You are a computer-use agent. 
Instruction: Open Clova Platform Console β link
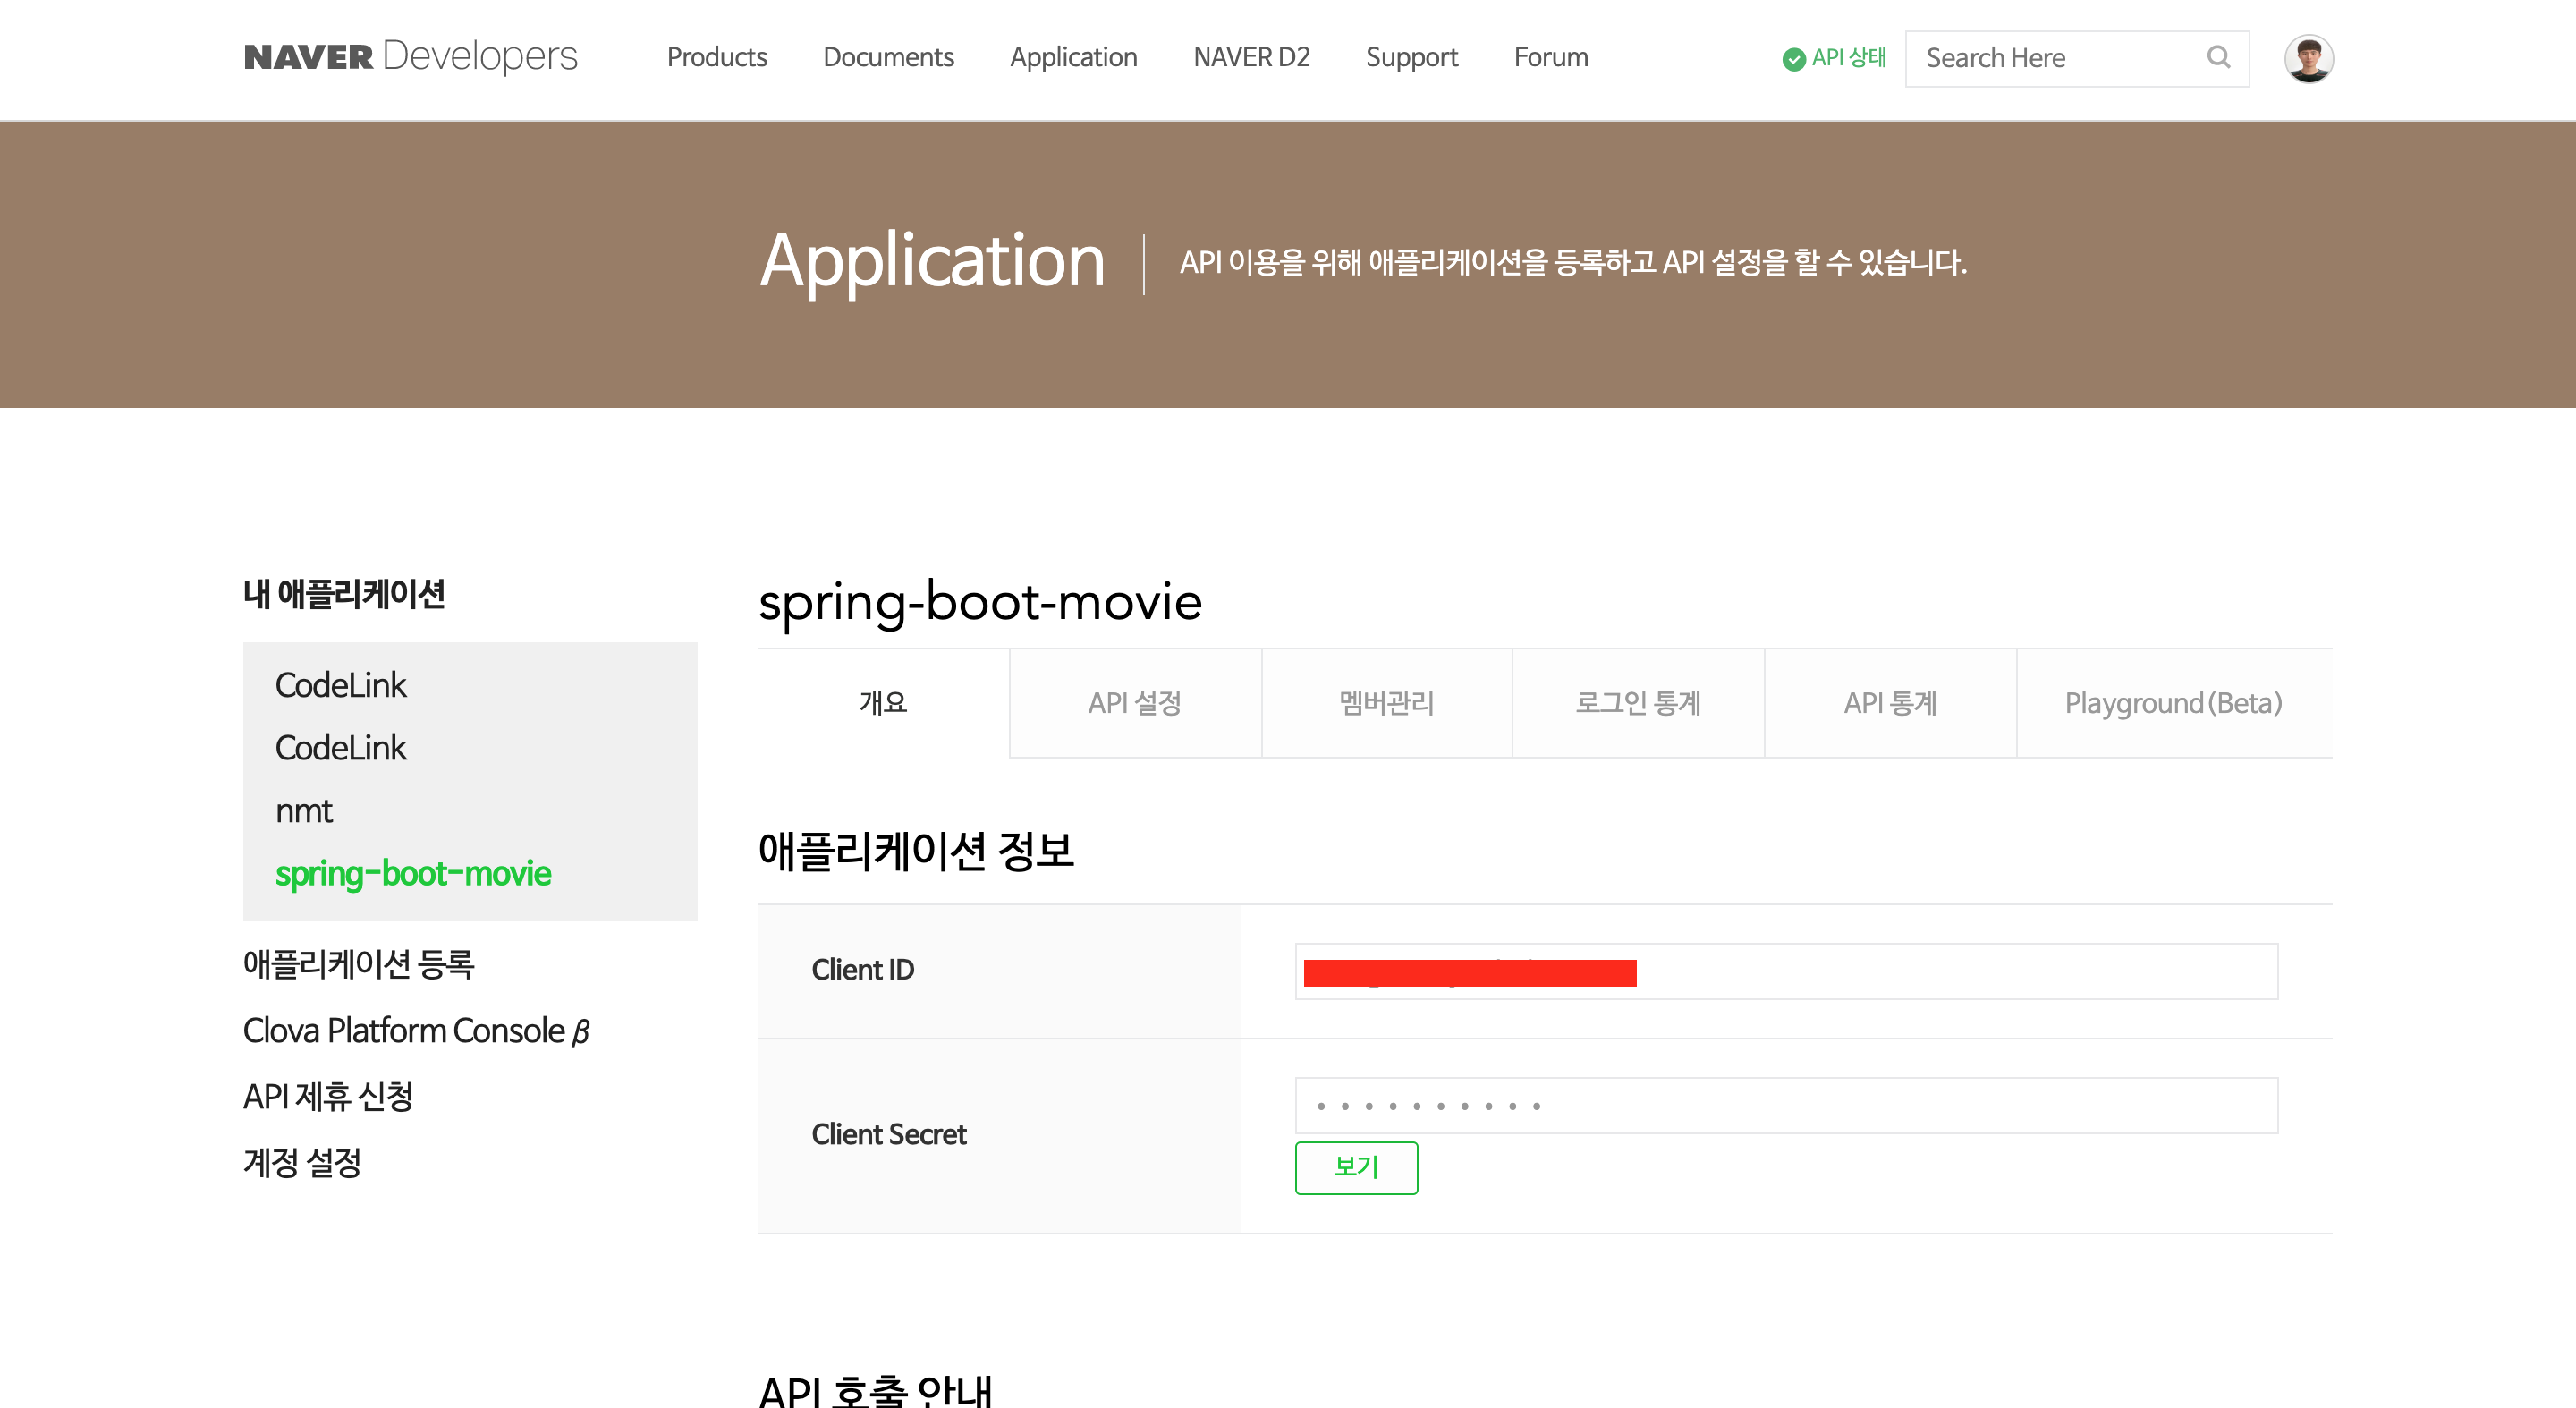pos(416,1031)
